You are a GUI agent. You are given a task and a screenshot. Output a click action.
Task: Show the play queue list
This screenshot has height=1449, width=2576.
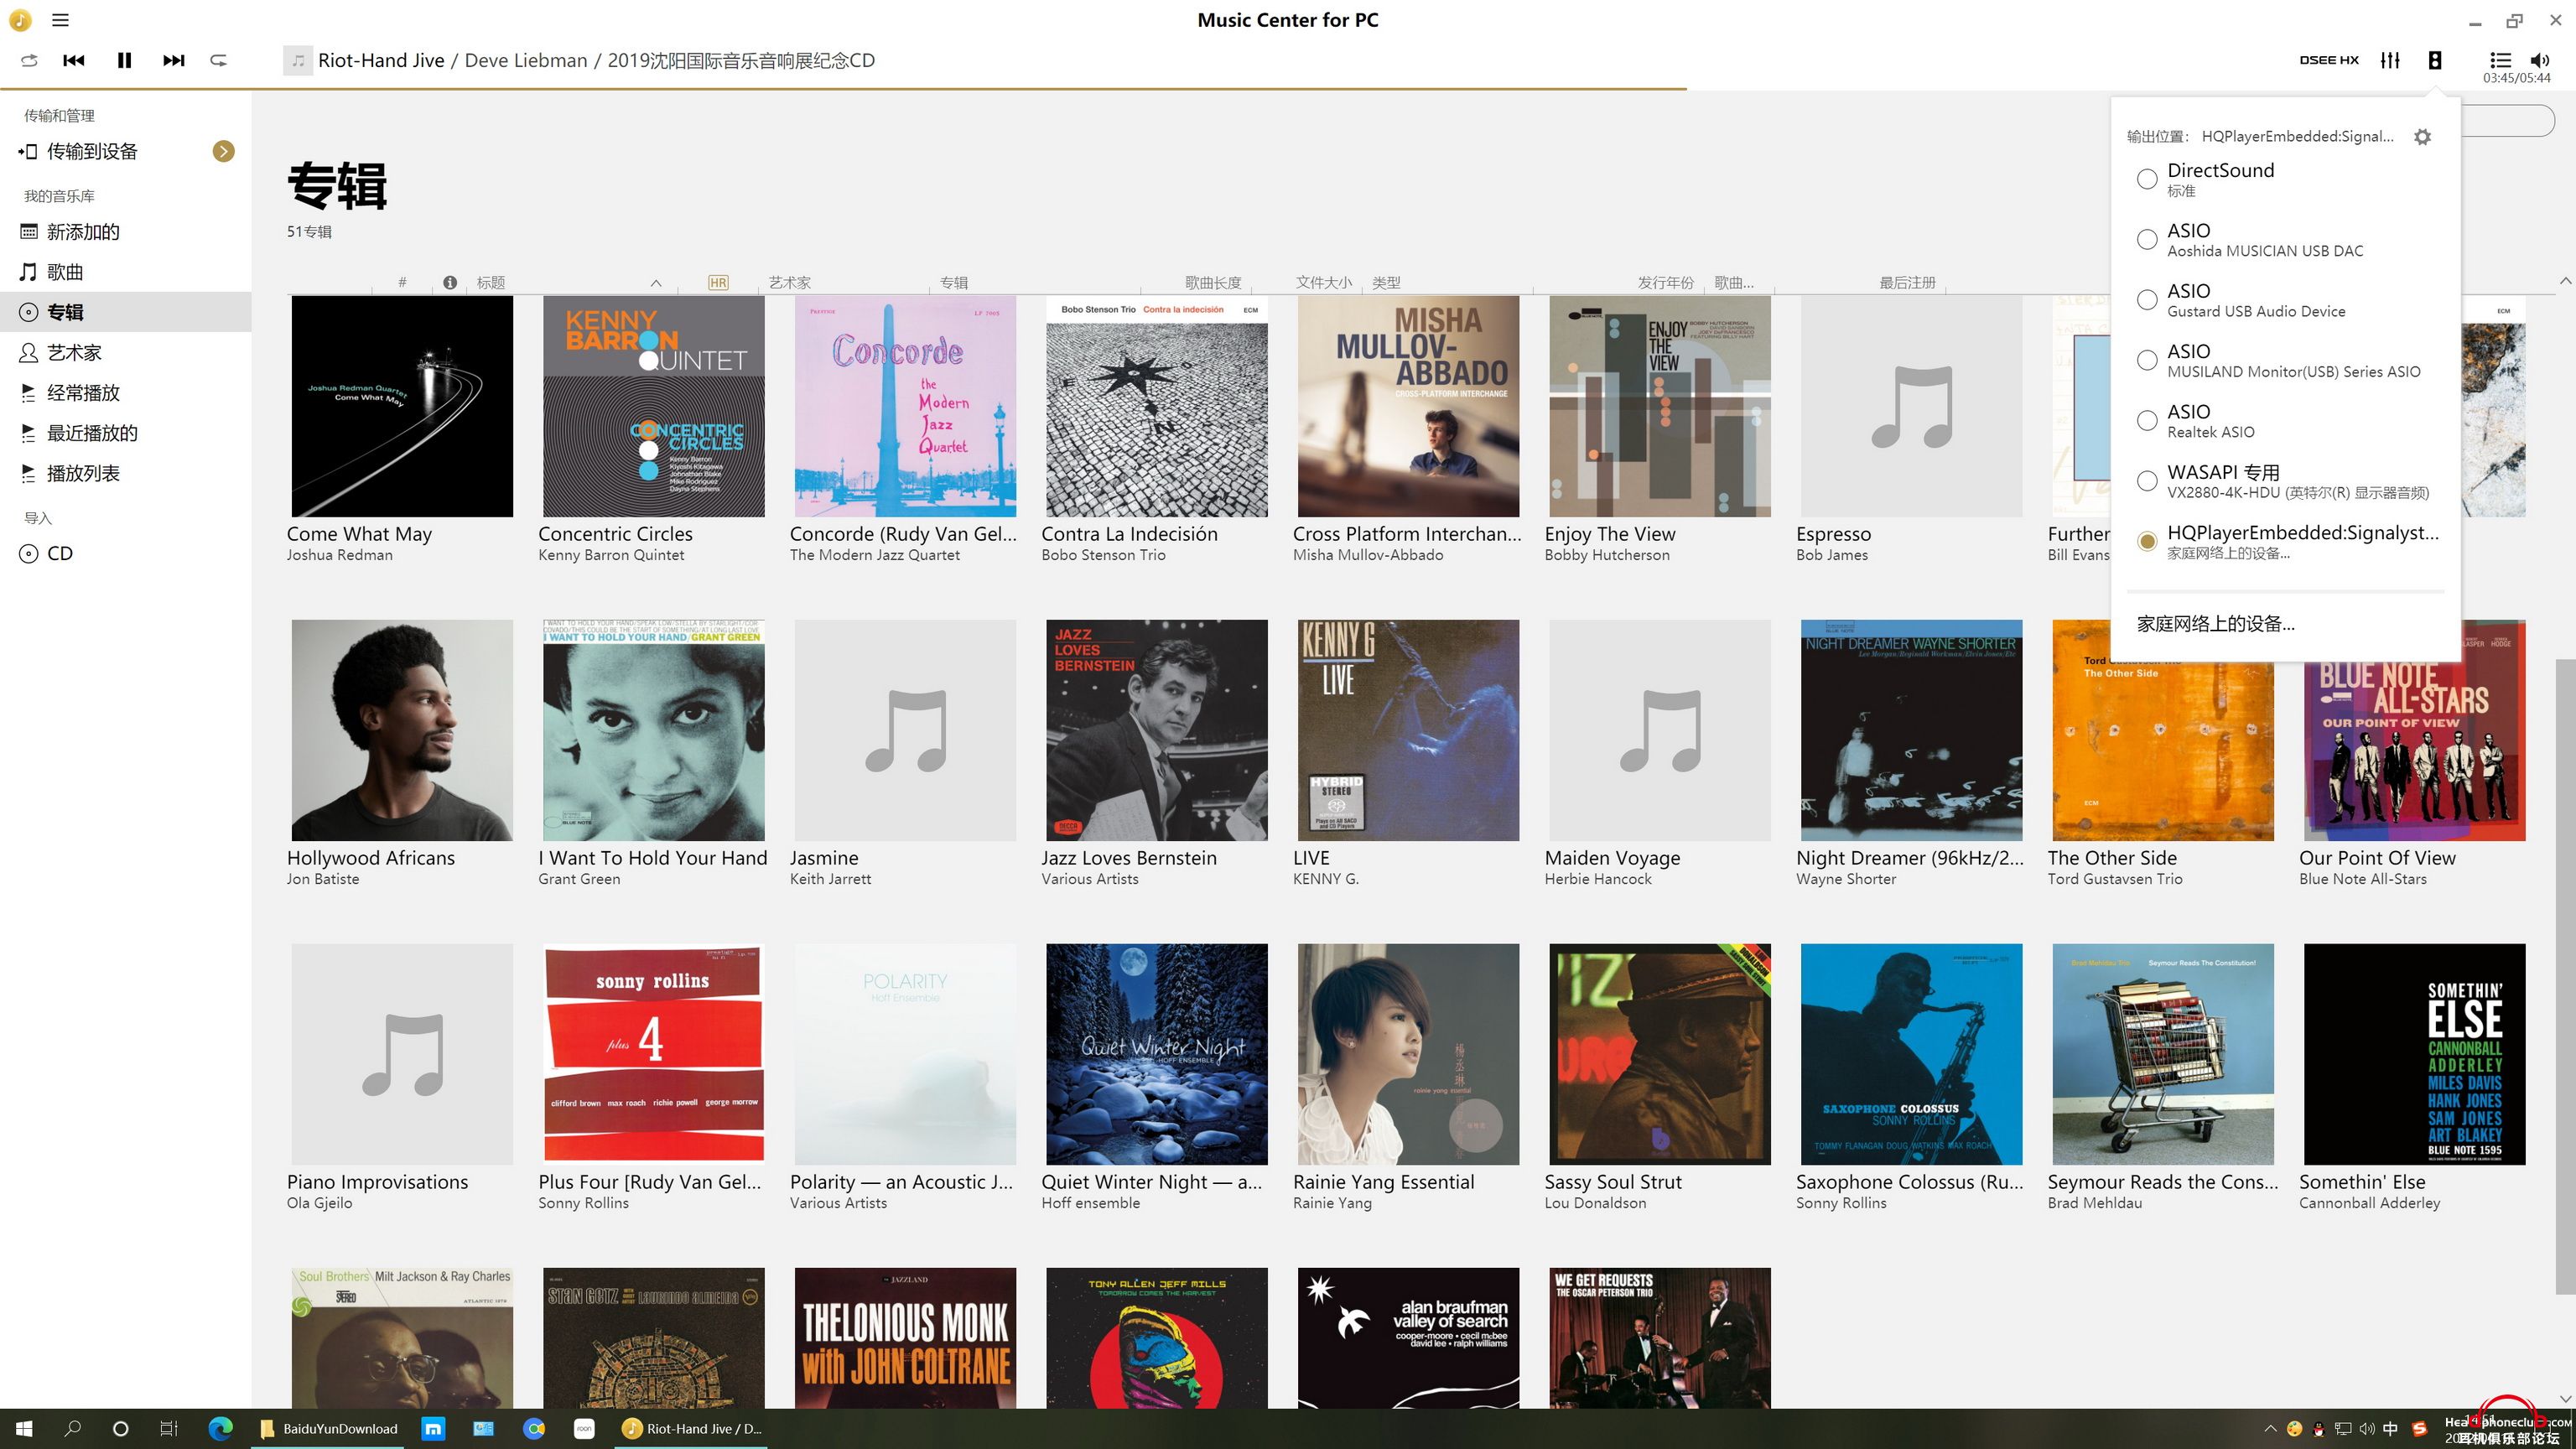[x=2500, y=60]
